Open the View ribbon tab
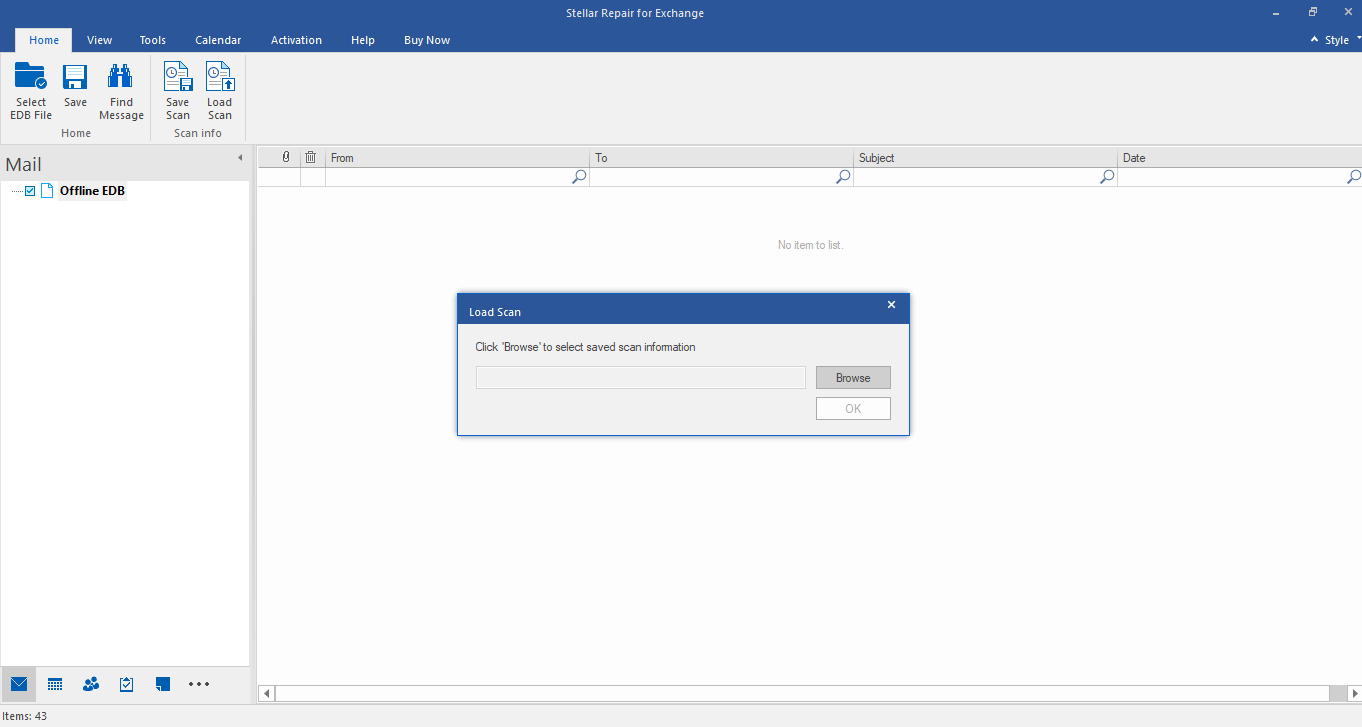The height and width of the screenshot is (727, 1362). [x=99, y=40]
